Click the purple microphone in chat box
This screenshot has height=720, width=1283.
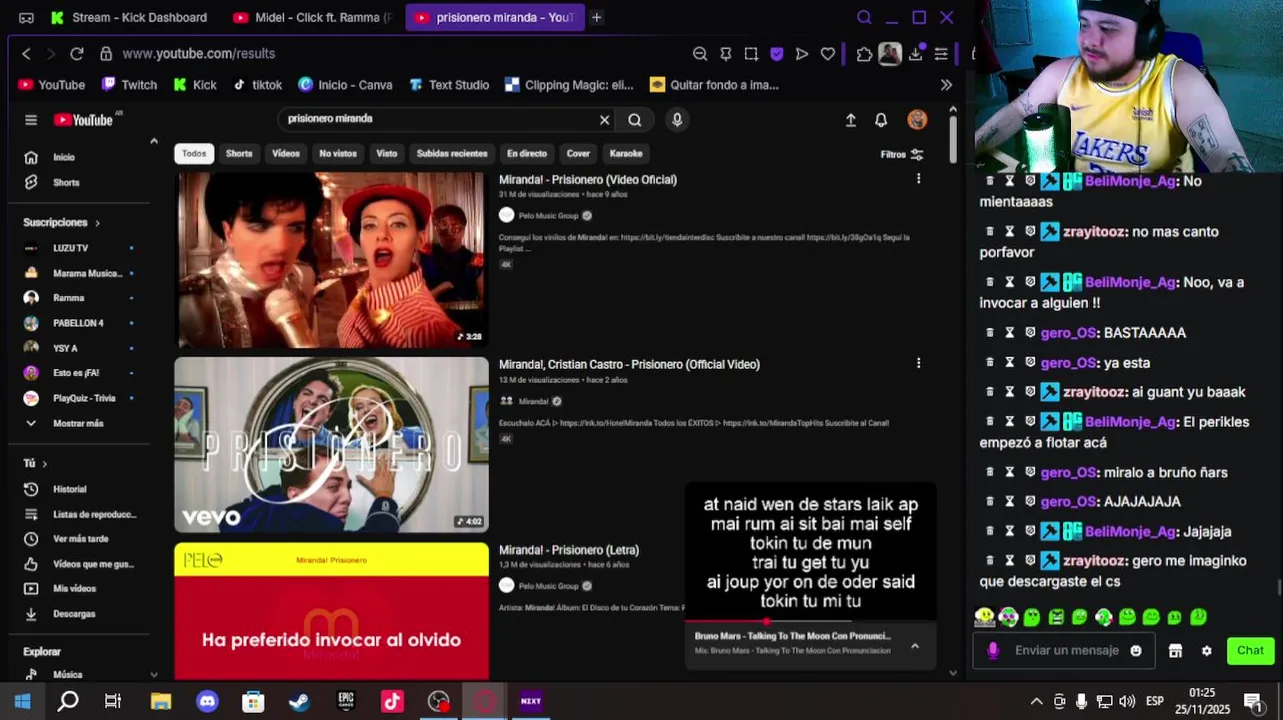click(993, 651)
